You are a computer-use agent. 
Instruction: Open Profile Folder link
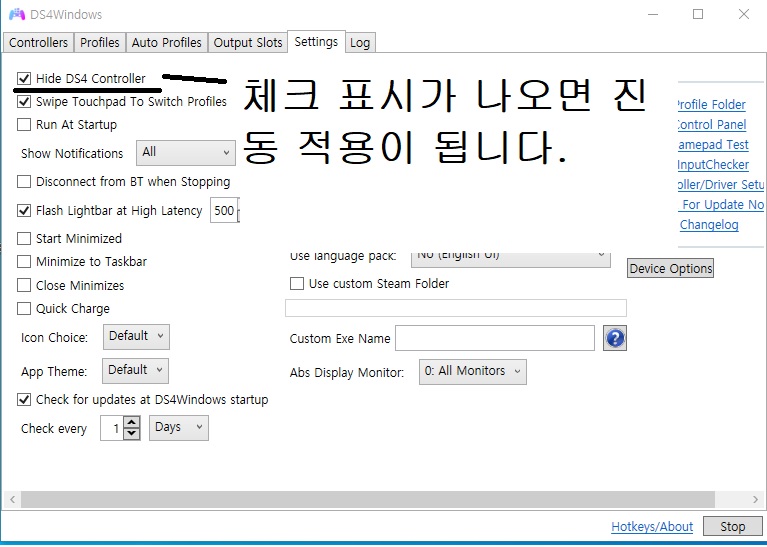tap(712, 105)
